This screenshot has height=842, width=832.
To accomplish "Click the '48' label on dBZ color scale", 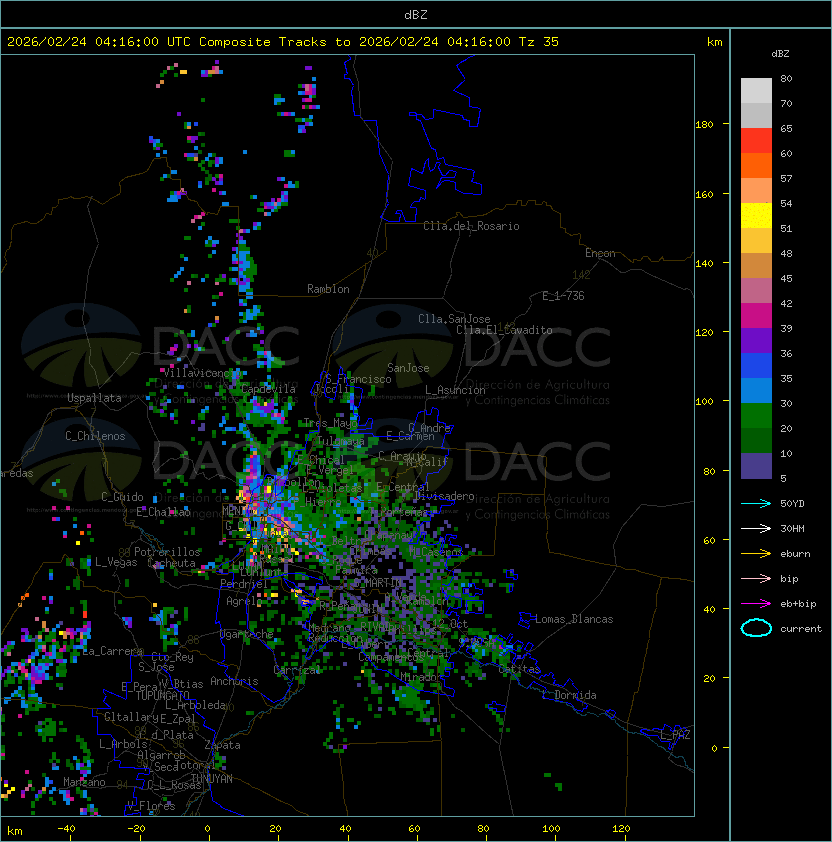I will 786,253.
